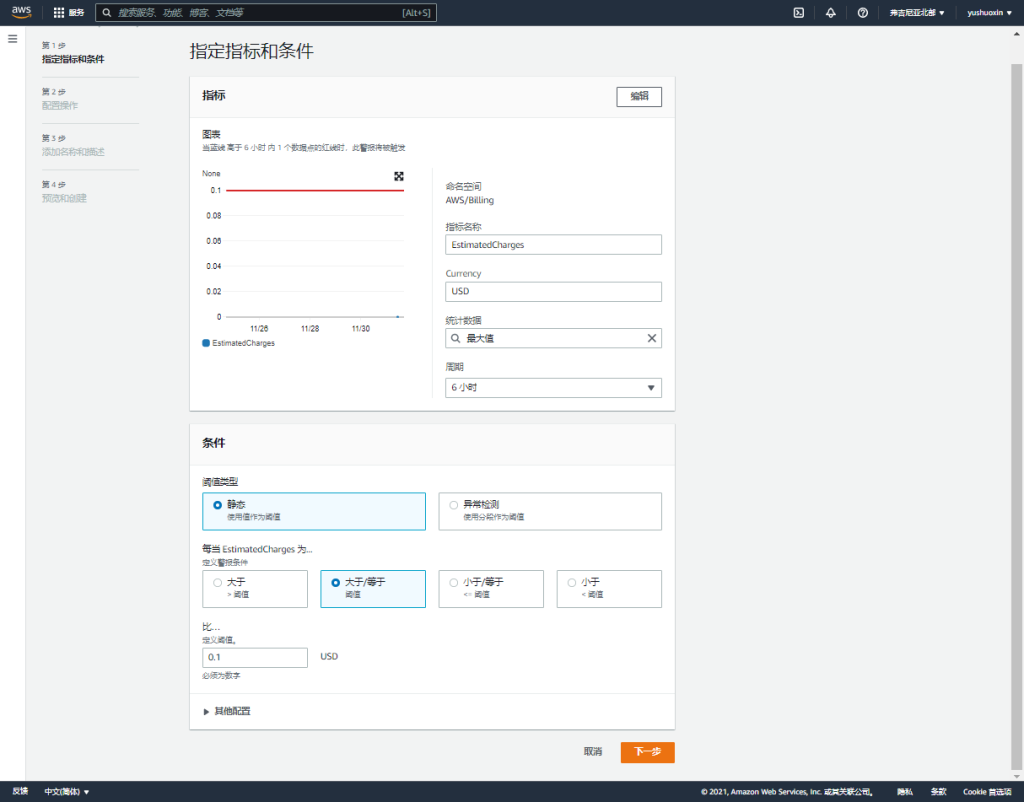Toggle the hamburger side navigation icon
The height and width of the screenshot is (802, 1024).
point(13,39)
